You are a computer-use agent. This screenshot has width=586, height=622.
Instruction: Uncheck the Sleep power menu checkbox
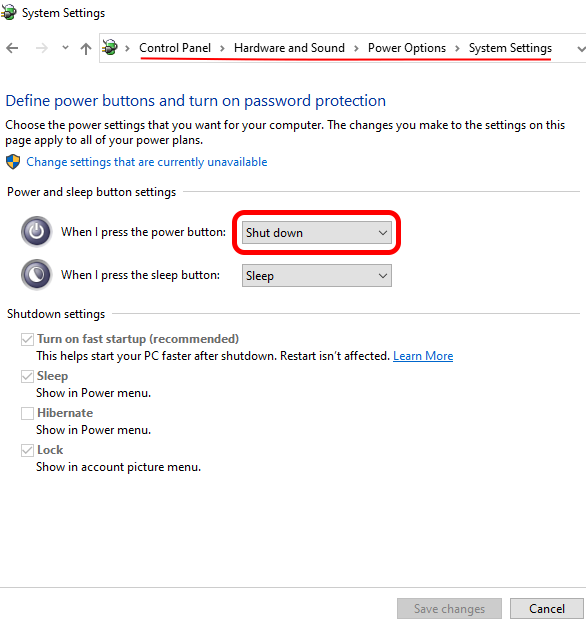(x=27, y=376)
